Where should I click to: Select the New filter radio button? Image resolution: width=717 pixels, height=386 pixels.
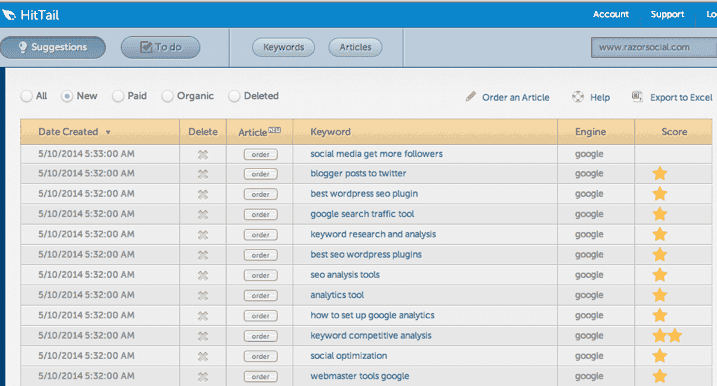(x=67, y=96)
